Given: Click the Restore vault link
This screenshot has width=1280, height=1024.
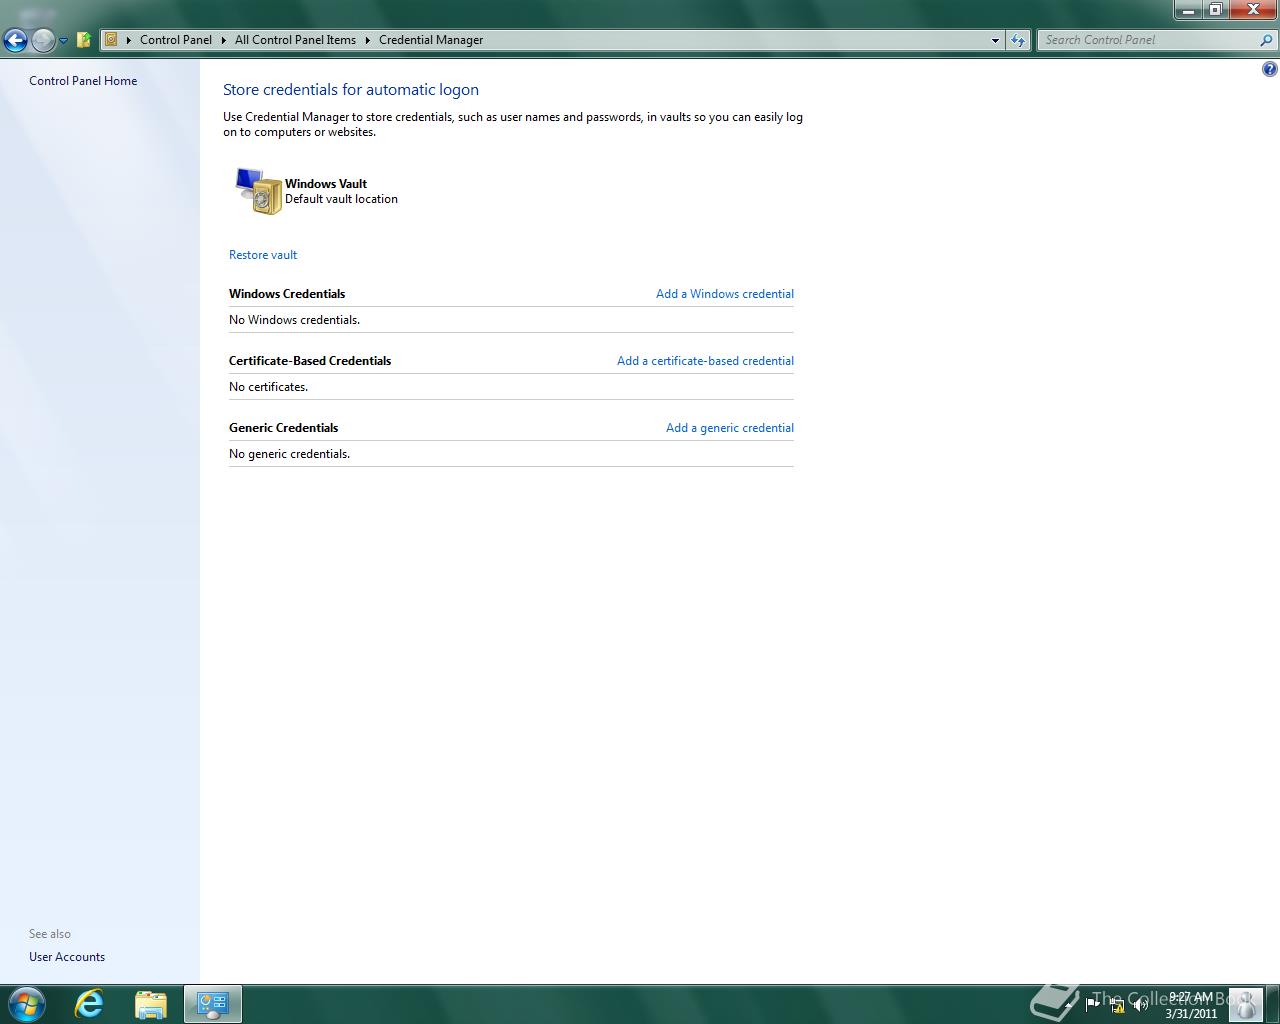Looking at the screenshot, I should [x=263, y=255].
